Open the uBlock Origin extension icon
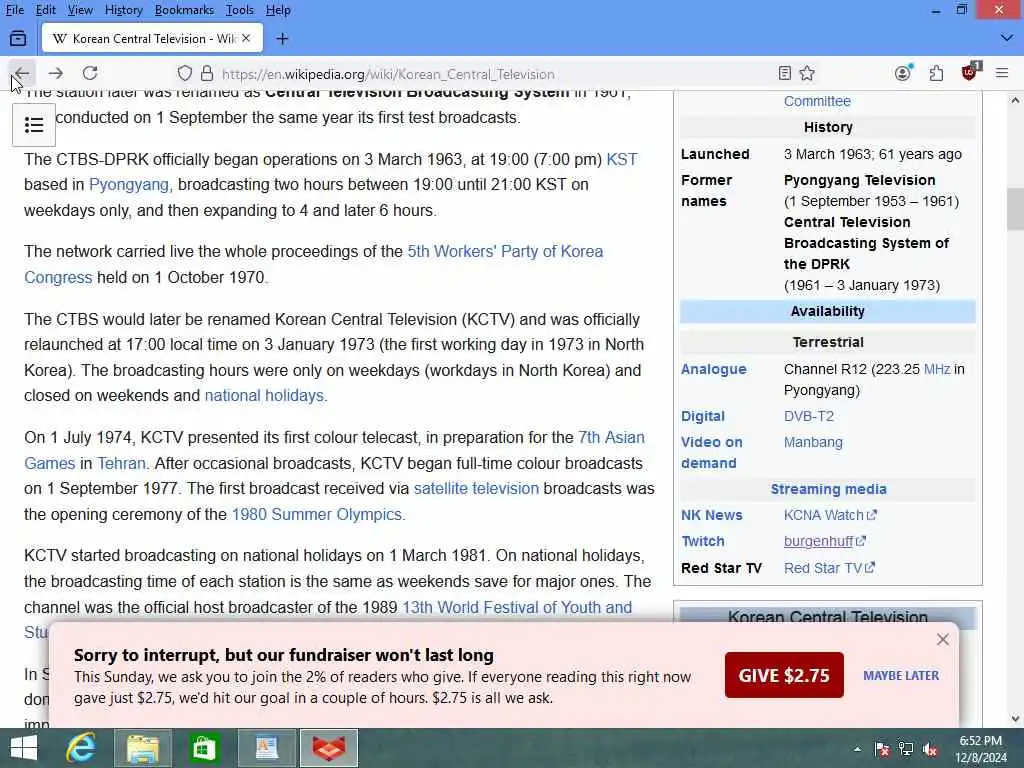The height and width of the screenshot is (768, 1024). (x=970, y=72)
